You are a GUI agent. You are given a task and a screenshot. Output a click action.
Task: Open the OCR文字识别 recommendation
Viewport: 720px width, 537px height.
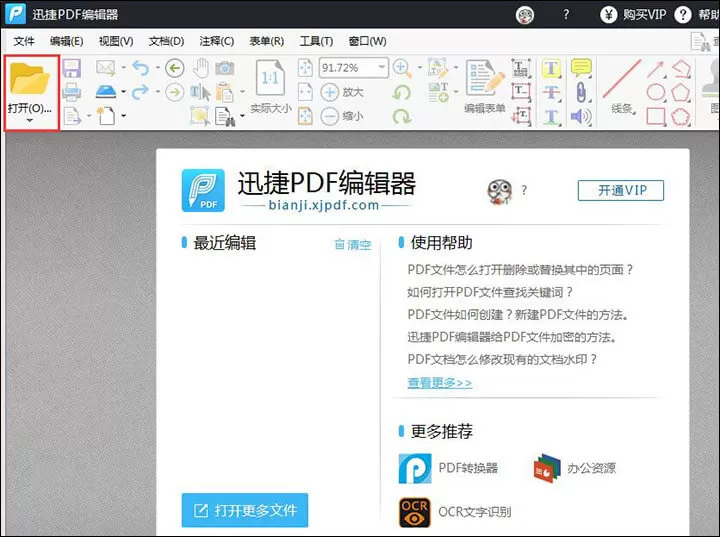455,512
